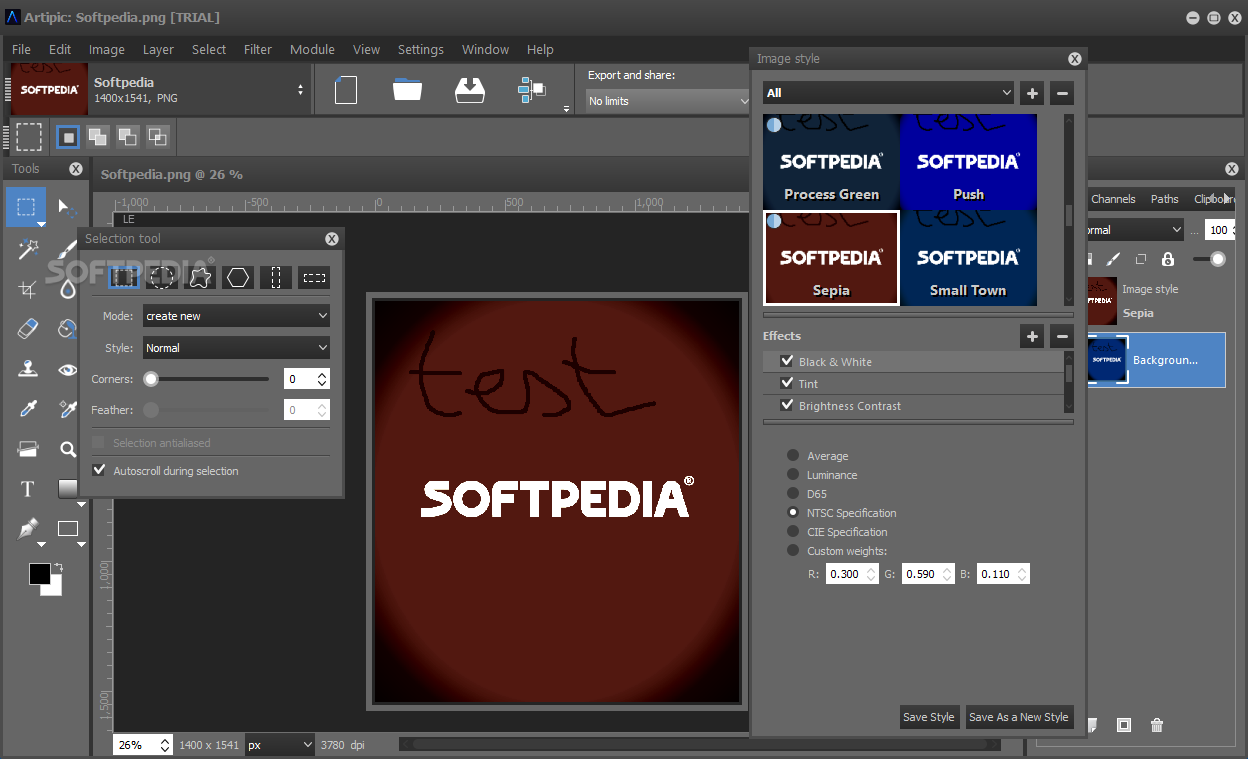1248x759 pixels.
Task: Expand the Softpedia document switcher
Action: pos(300,90)
